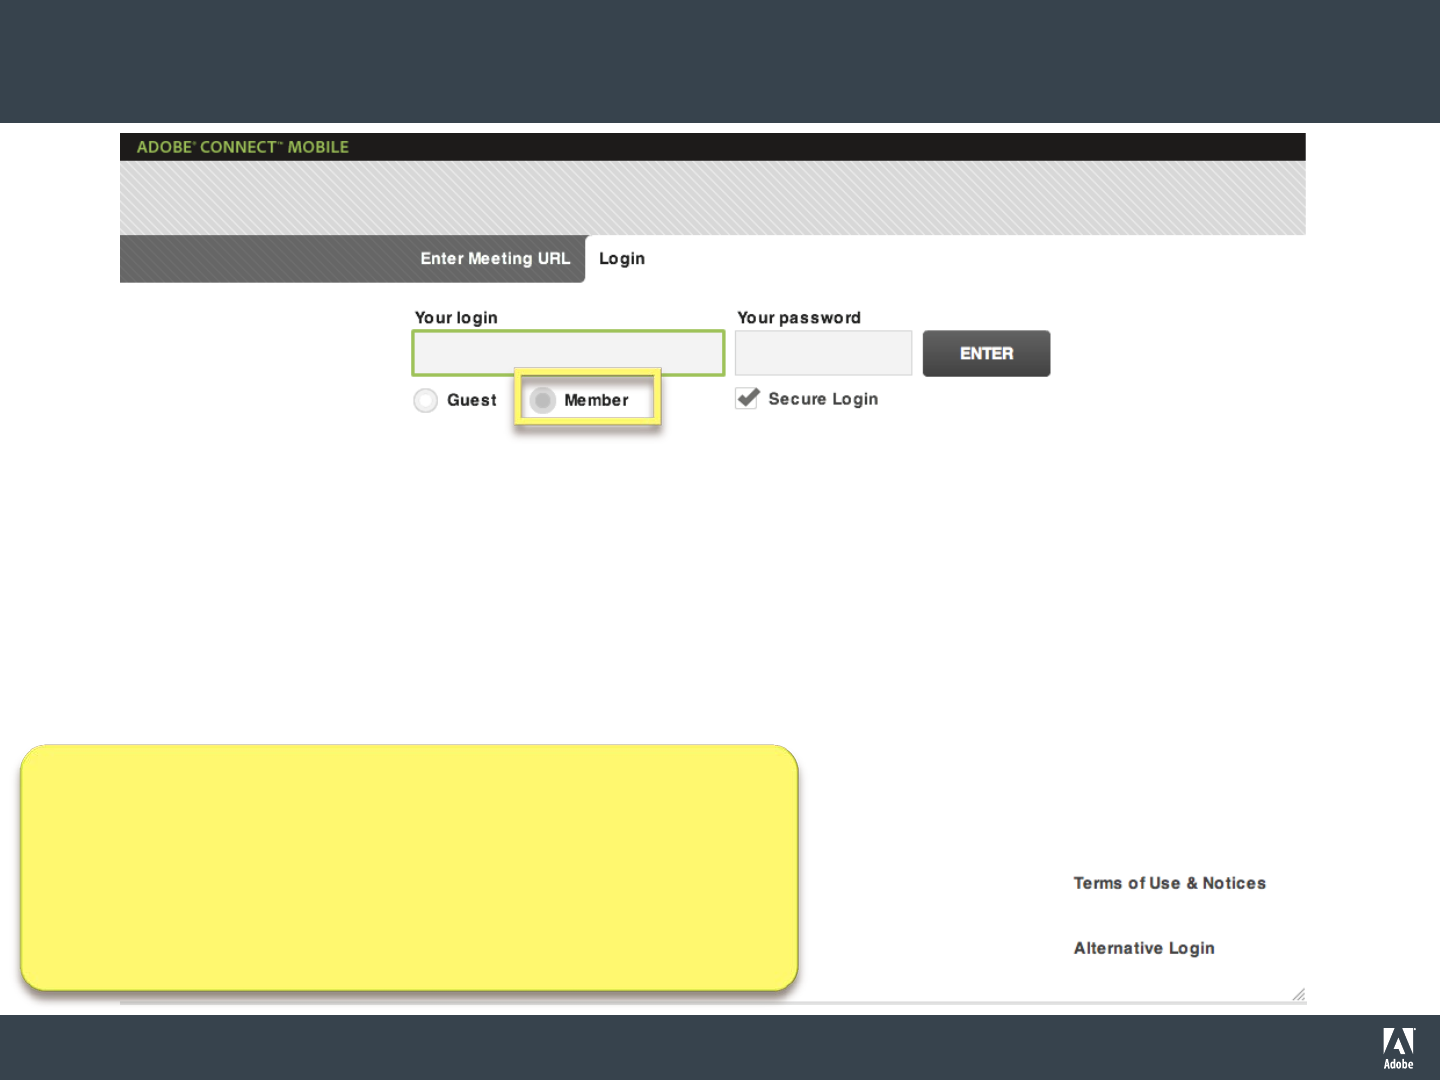1440x1080 pixels.
Task: Click the 'Your login' label text
Action: tap(456, 318)
